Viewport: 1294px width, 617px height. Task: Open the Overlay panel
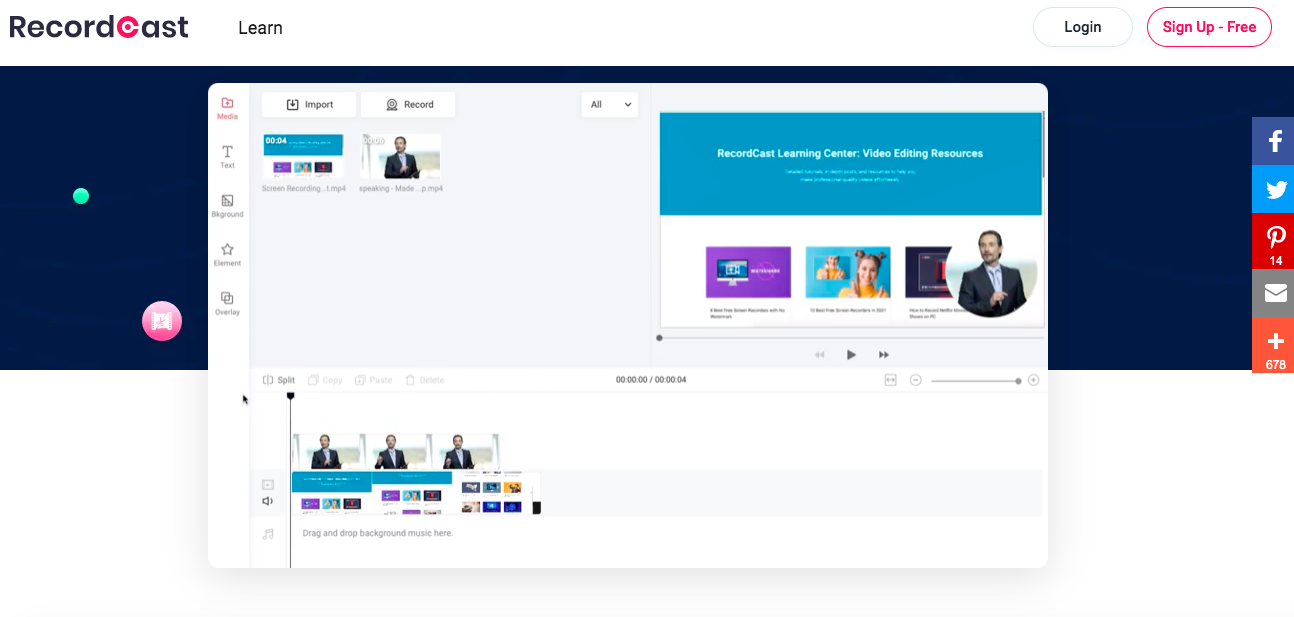(x=227, y=304)
